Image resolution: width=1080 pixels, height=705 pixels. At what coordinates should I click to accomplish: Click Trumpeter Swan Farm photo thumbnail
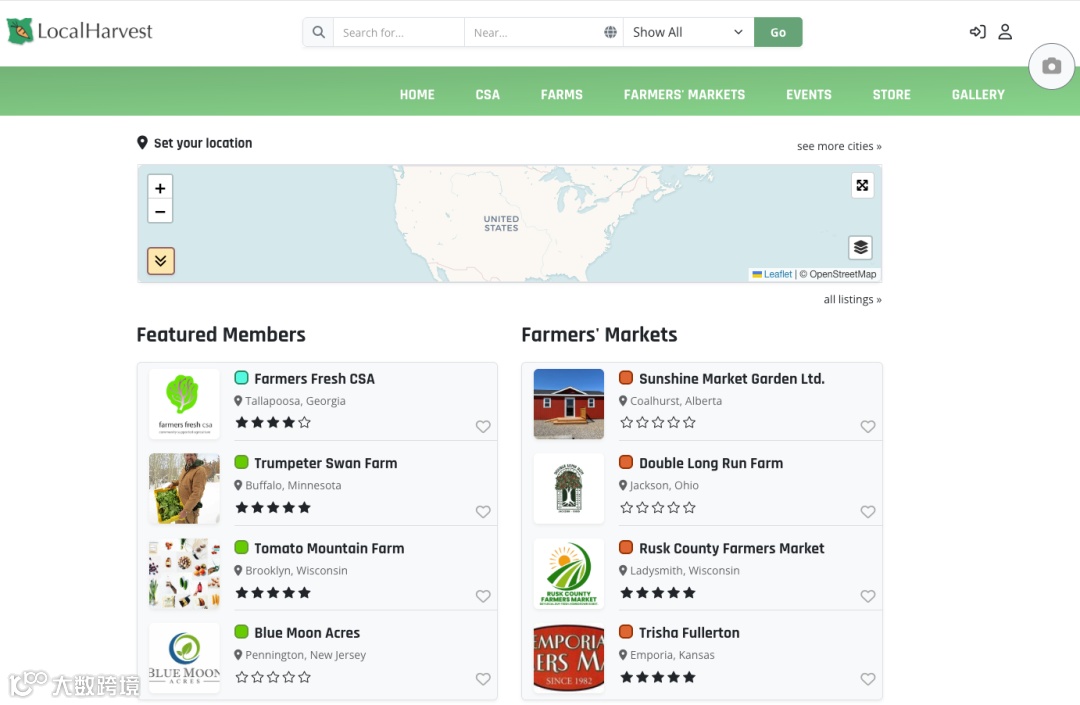184,489
